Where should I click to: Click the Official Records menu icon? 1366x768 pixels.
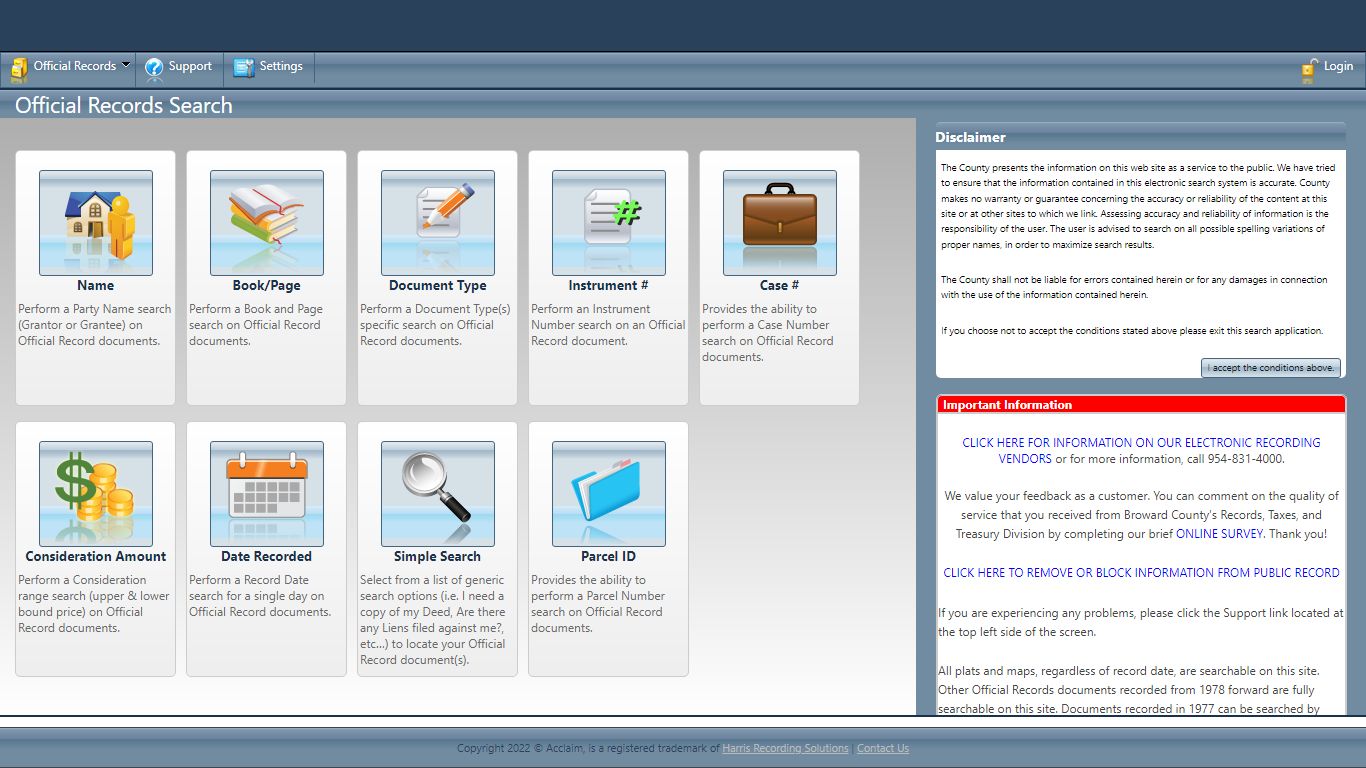pyautogui.click(x=19, y=68)
